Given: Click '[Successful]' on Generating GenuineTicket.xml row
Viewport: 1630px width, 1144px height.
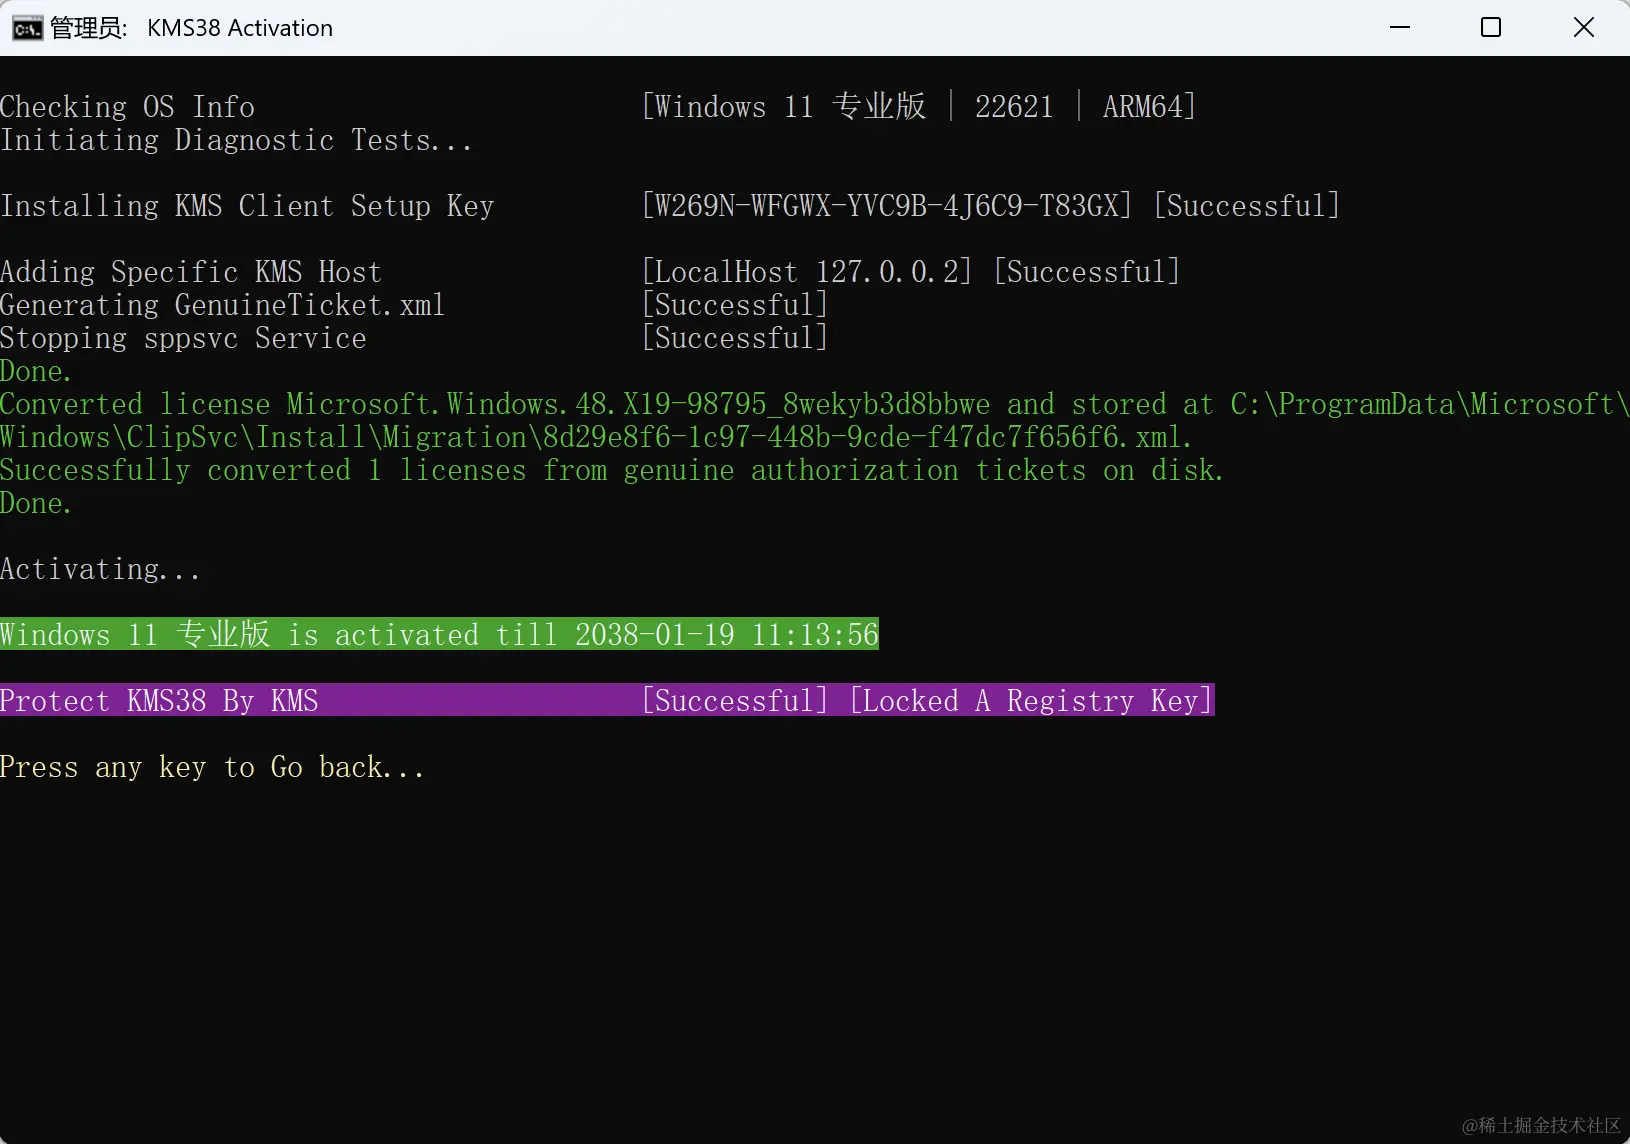Looking at the screenshot, I should pyautogui.click(x=735, y=305).
